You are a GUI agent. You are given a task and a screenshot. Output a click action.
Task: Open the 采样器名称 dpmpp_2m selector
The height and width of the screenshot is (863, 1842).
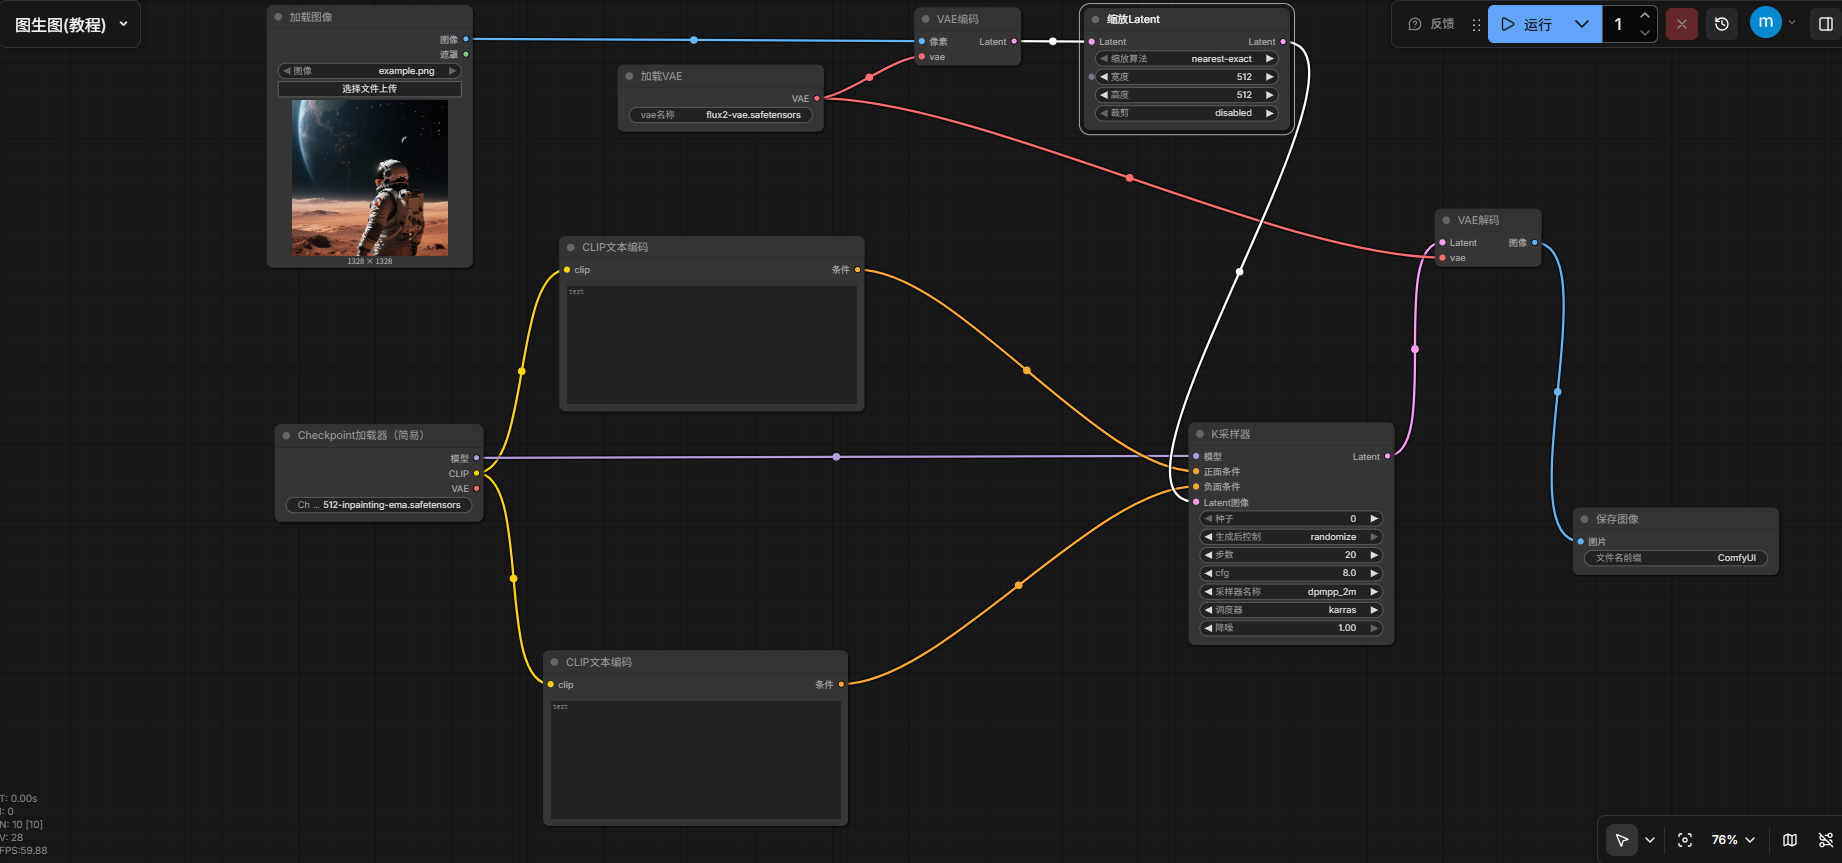click(x=1290, y=592)
